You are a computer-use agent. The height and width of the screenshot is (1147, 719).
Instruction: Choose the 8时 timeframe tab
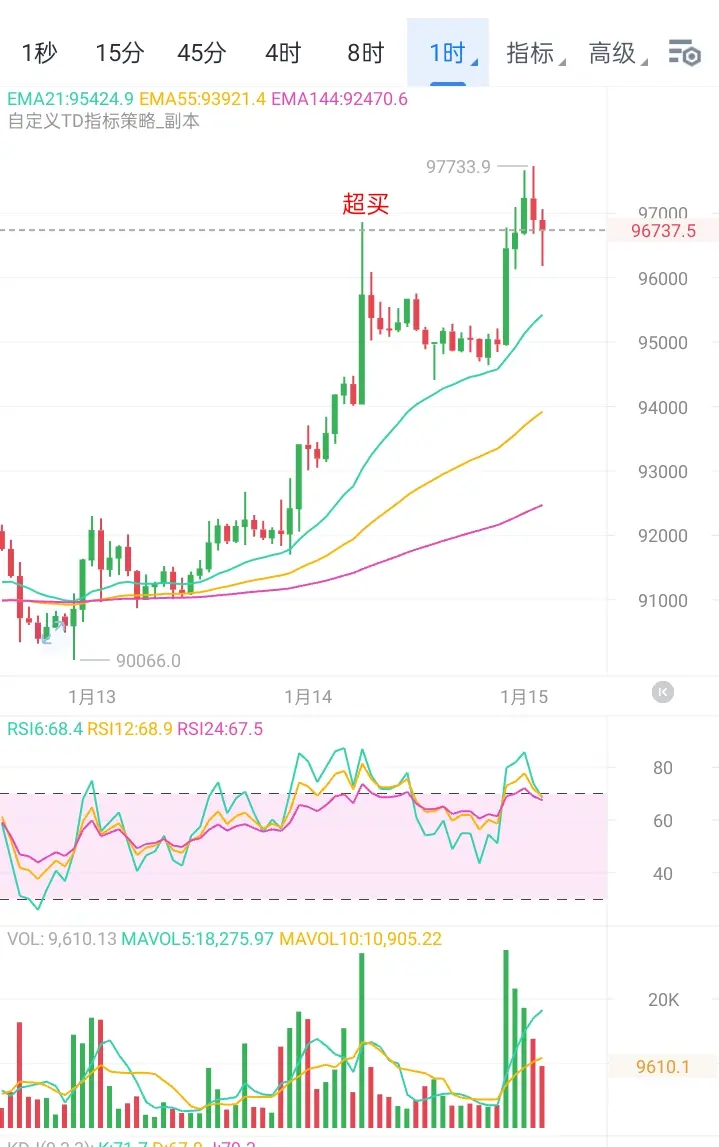[x=366, y=53]
